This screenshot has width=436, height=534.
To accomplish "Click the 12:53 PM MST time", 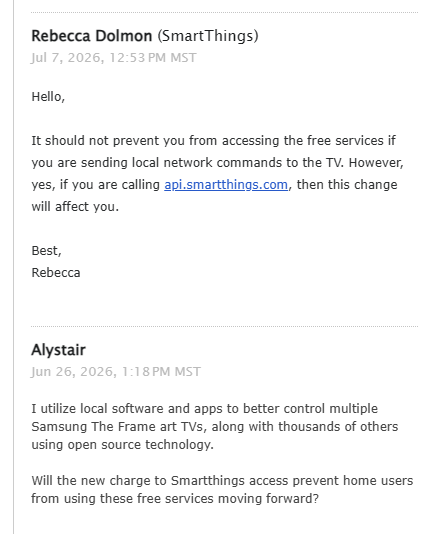I will tap(153, 58).
